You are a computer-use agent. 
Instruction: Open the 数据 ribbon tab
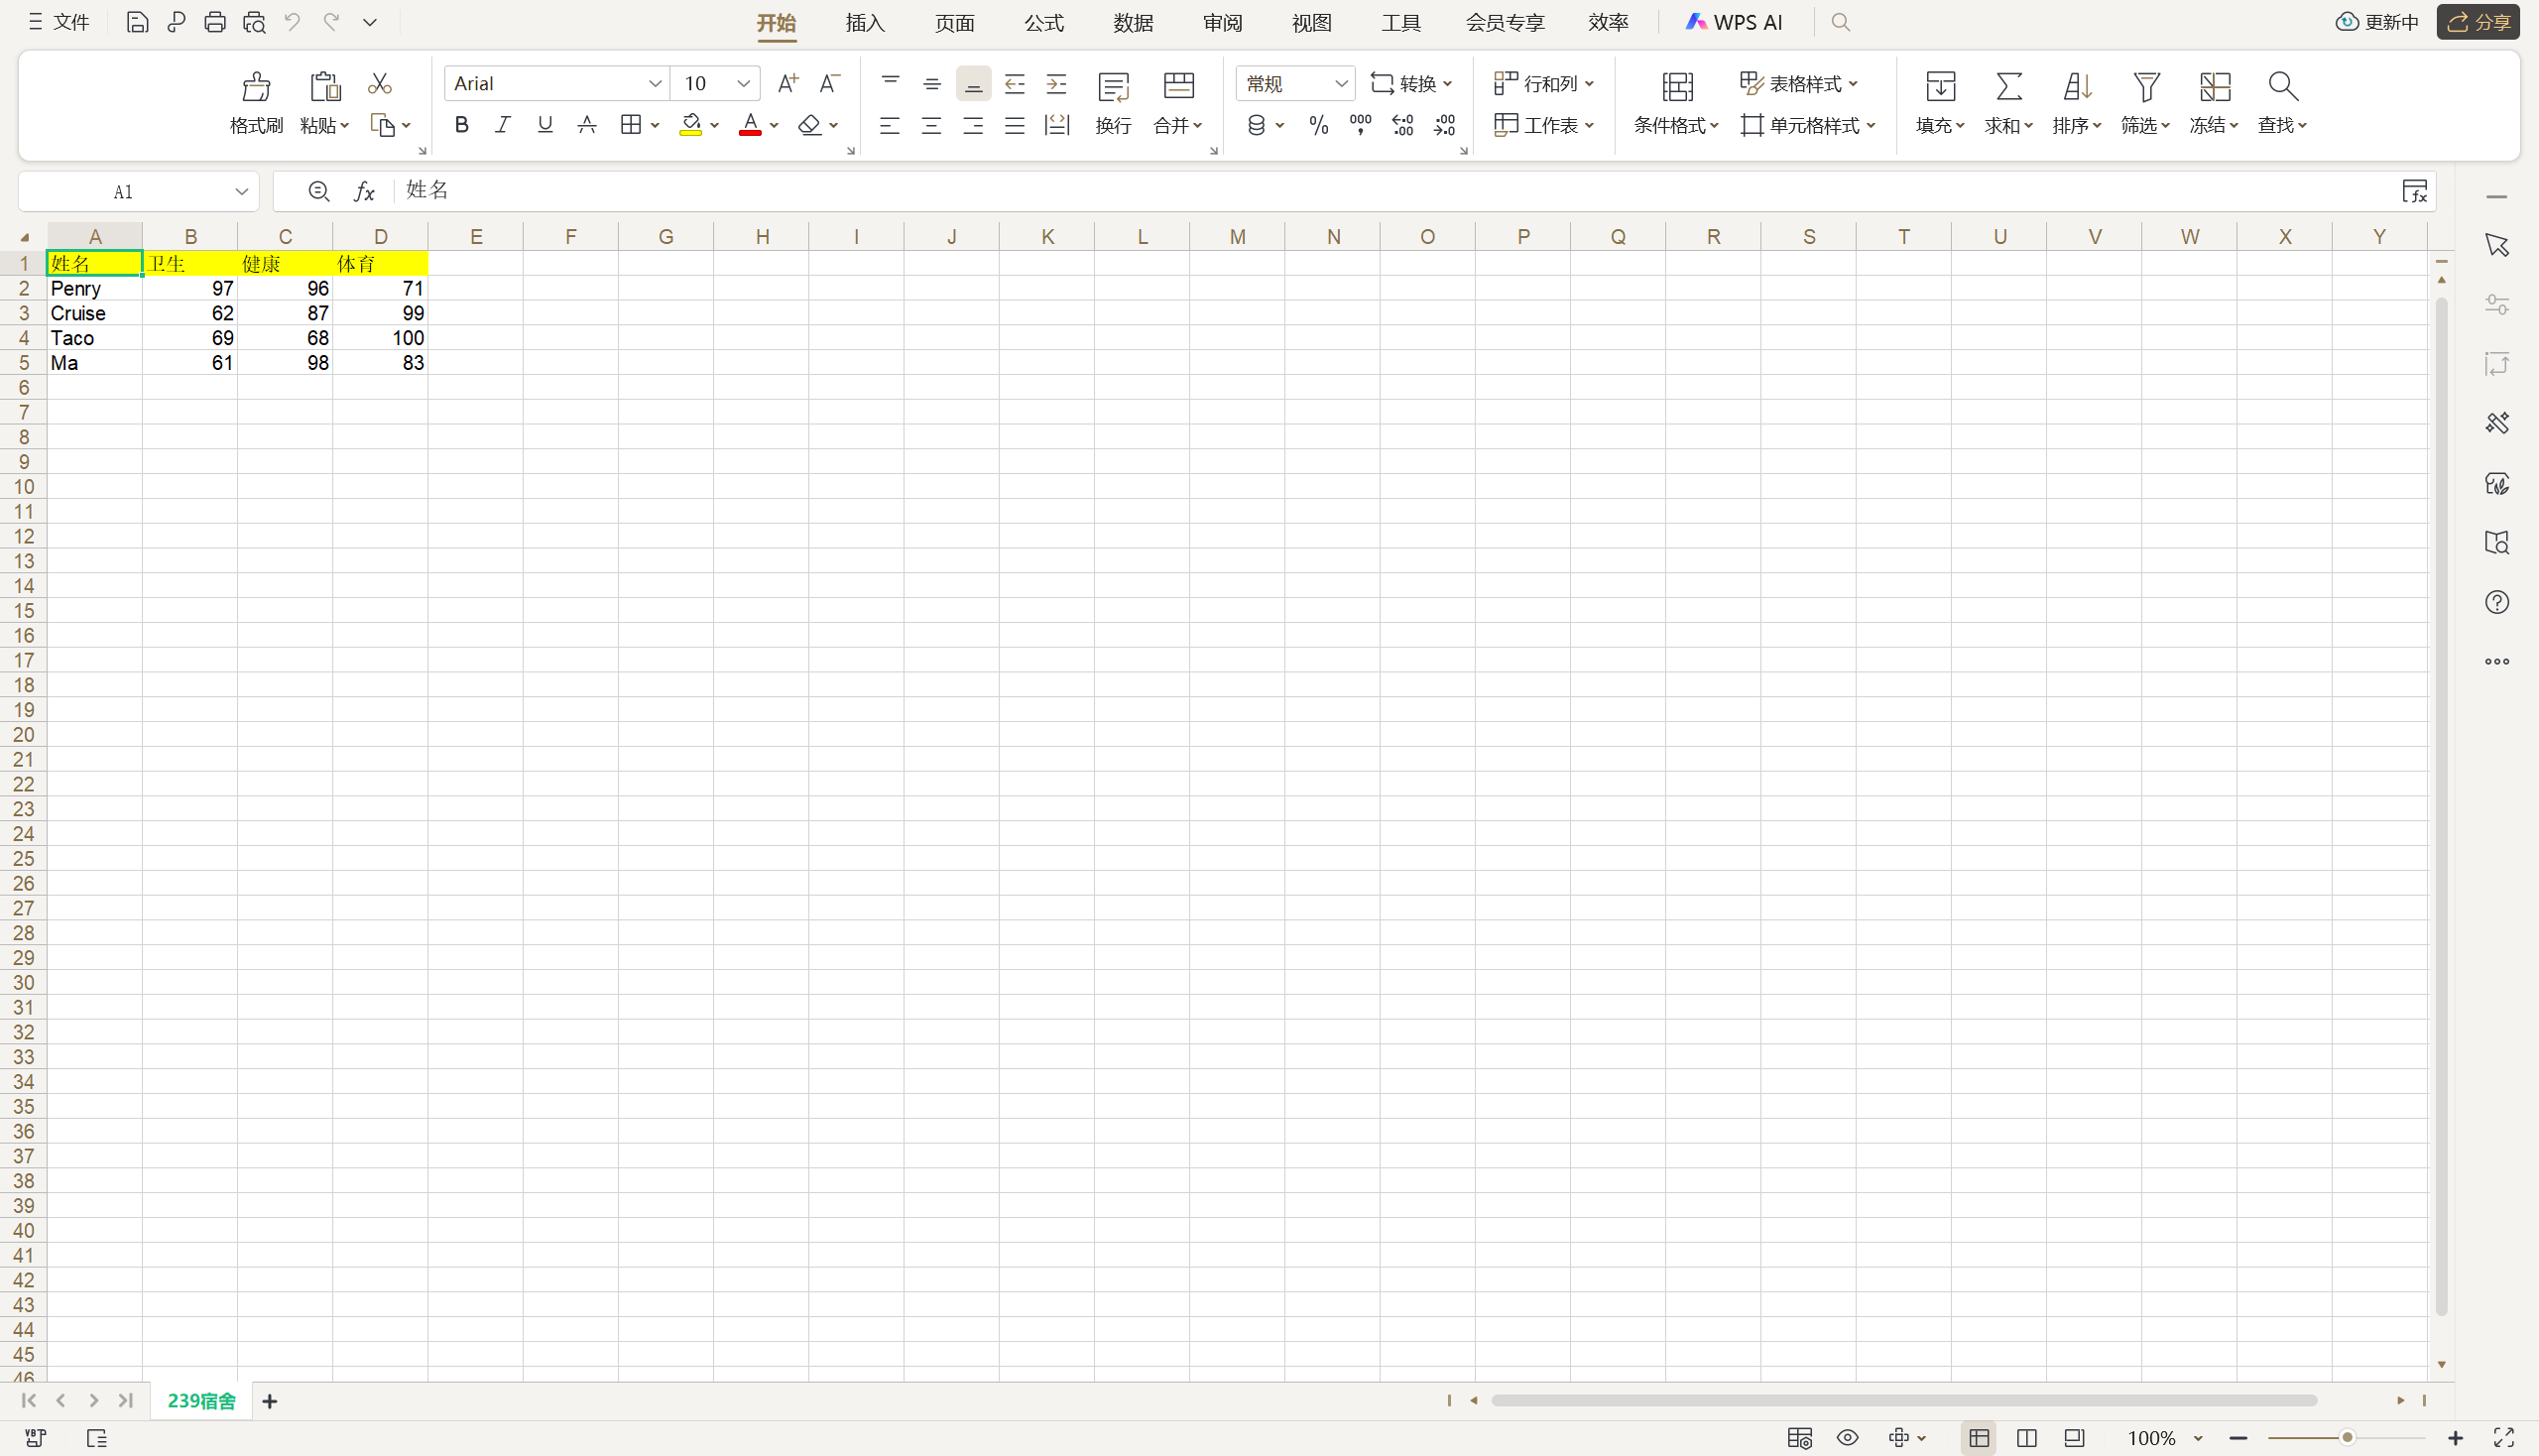coord(1133,22)
